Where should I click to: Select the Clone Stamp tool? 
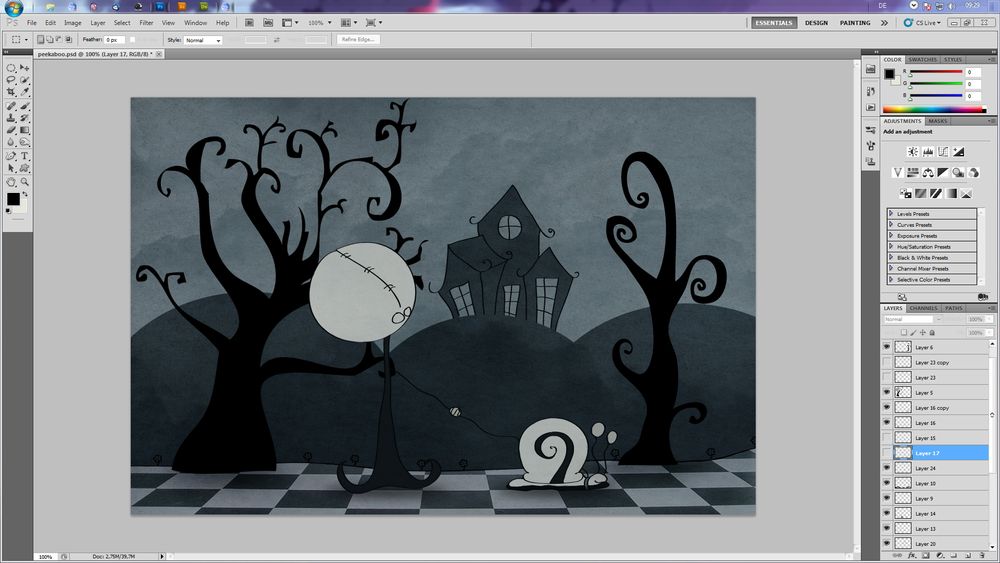[11, 118]
